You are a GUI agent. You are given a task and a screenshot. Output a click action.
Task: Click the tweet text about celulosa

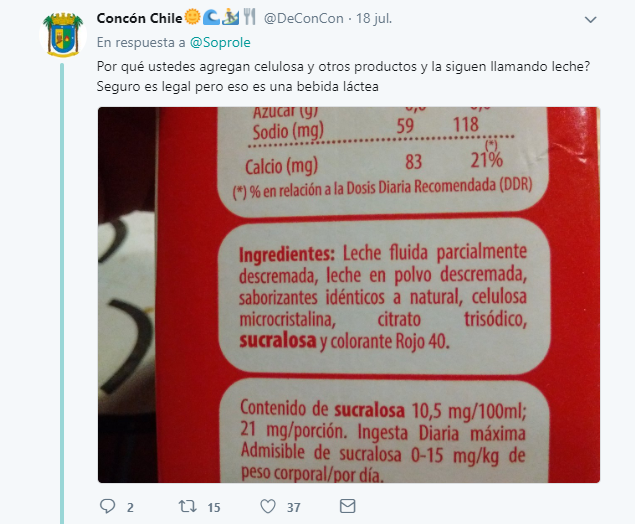343,76
